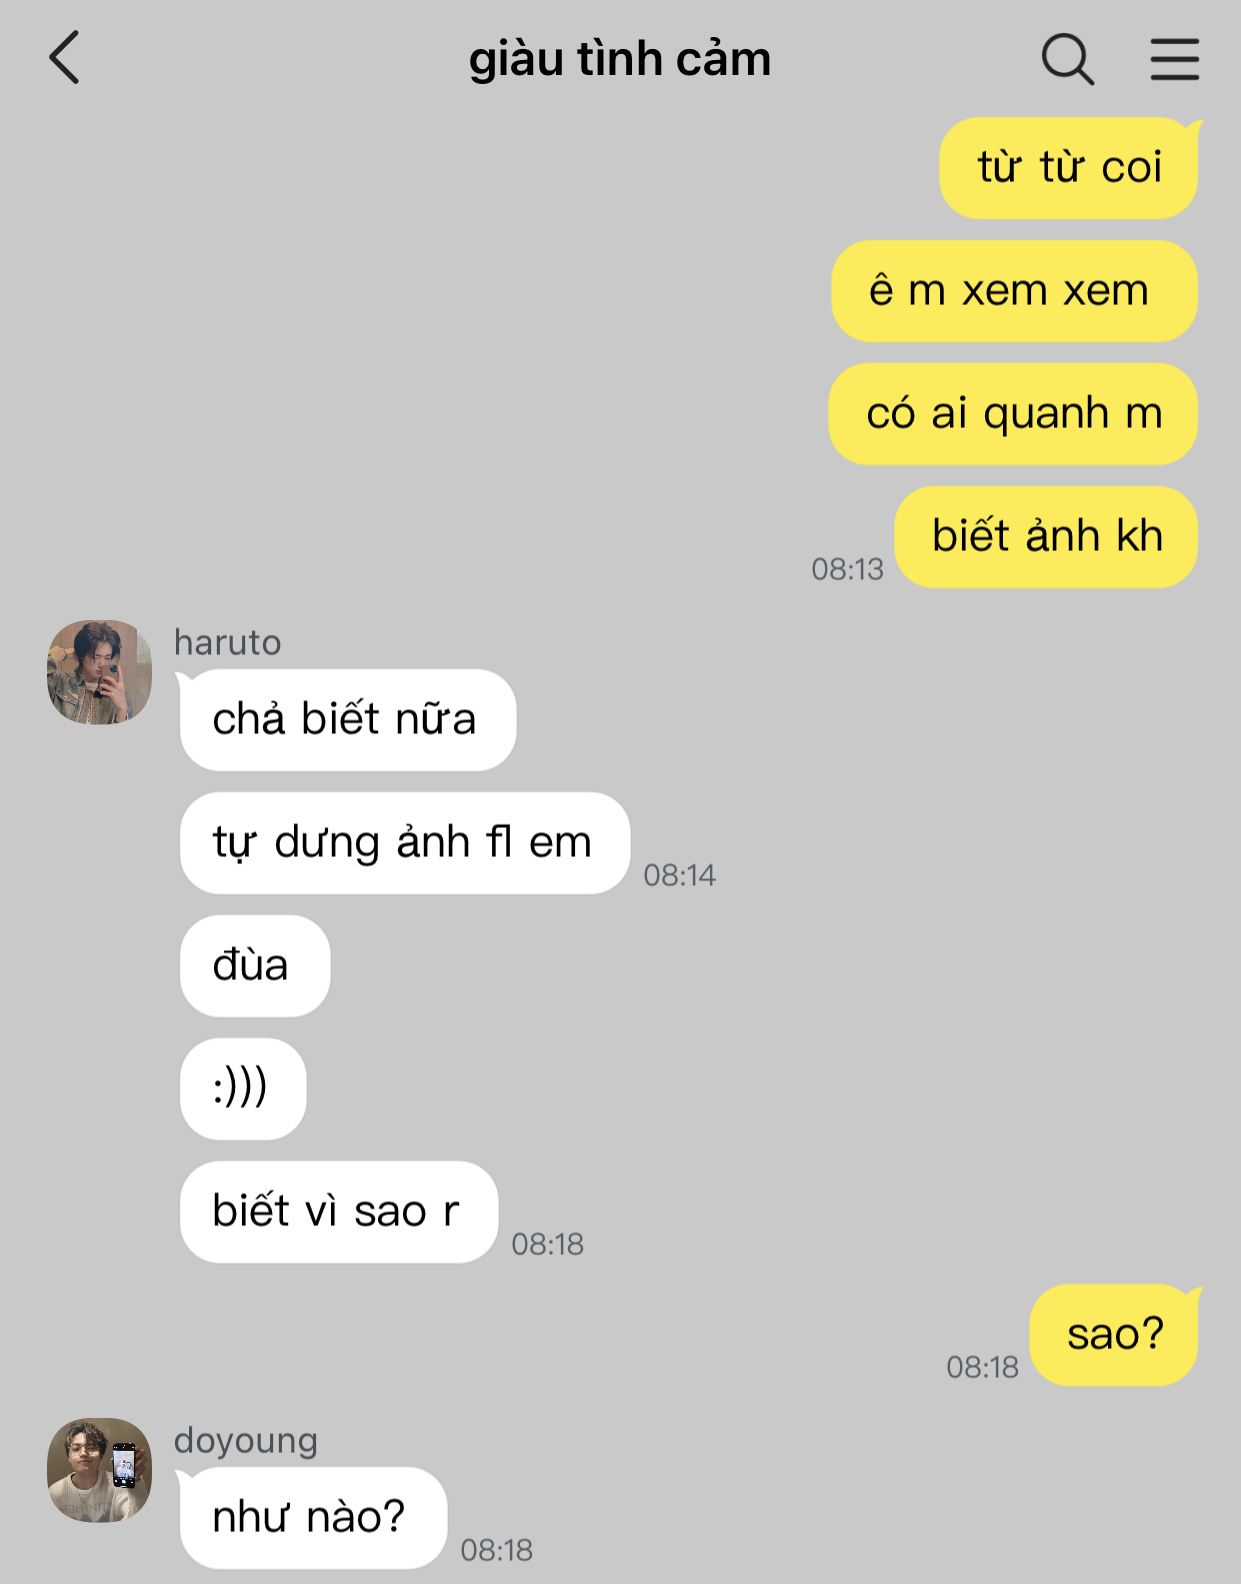
Task: Tap the yellow "sao?" bubble
Action: coord(1114,1334)
